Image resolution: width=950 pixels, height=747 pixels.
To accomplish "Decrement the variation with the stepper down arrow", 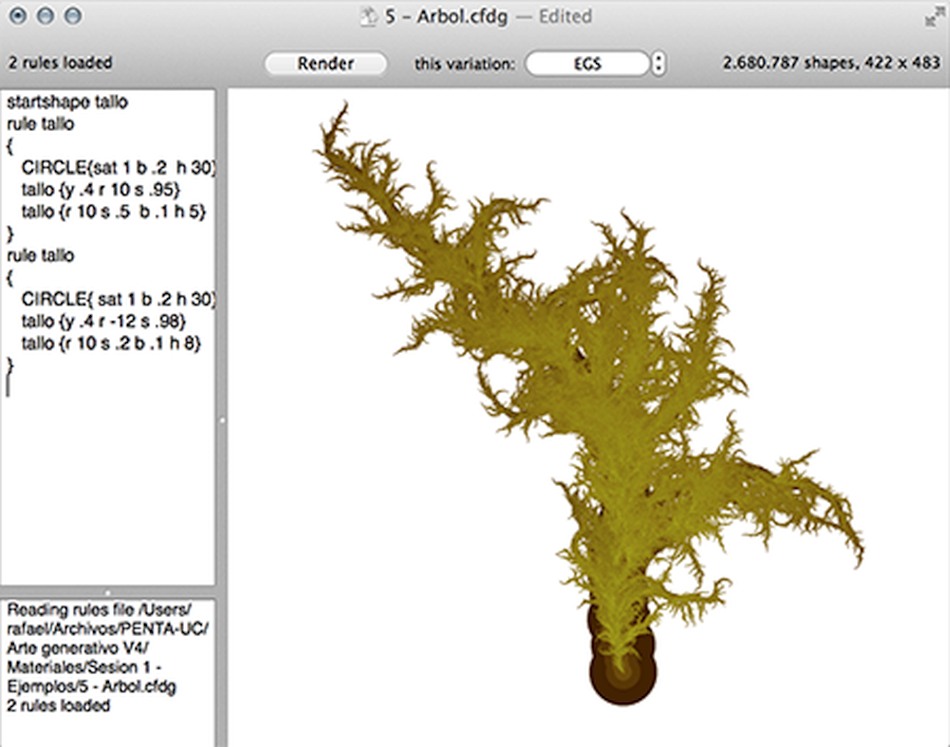I will pos(659,70).
